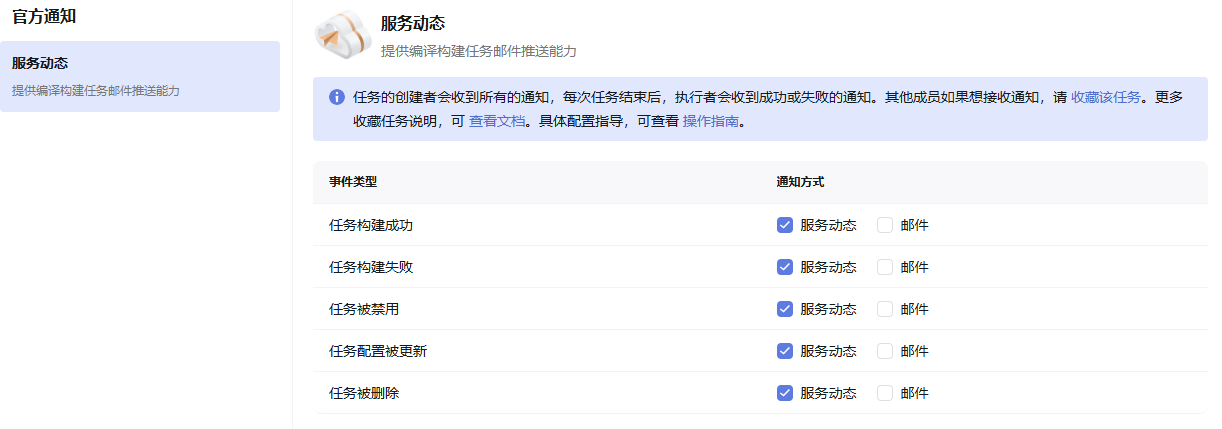Select 服务动态 item in left sidebar
This screenshot has width=1222, height=429.
click(140, 76)
